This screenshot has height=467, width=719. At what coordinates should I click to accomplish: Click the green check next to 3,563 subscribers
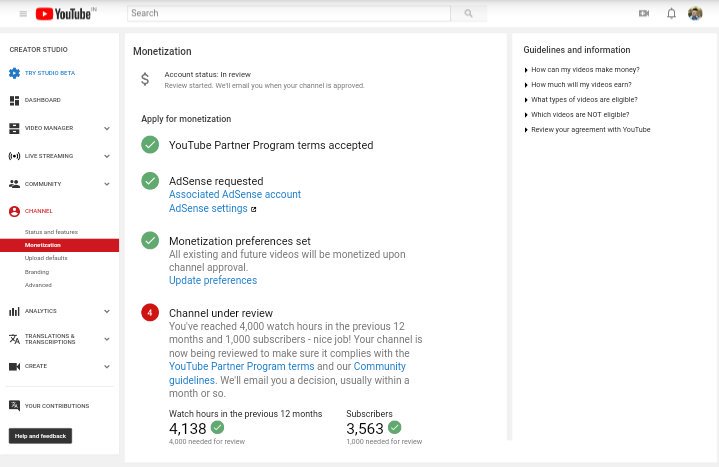coord(394,427)
